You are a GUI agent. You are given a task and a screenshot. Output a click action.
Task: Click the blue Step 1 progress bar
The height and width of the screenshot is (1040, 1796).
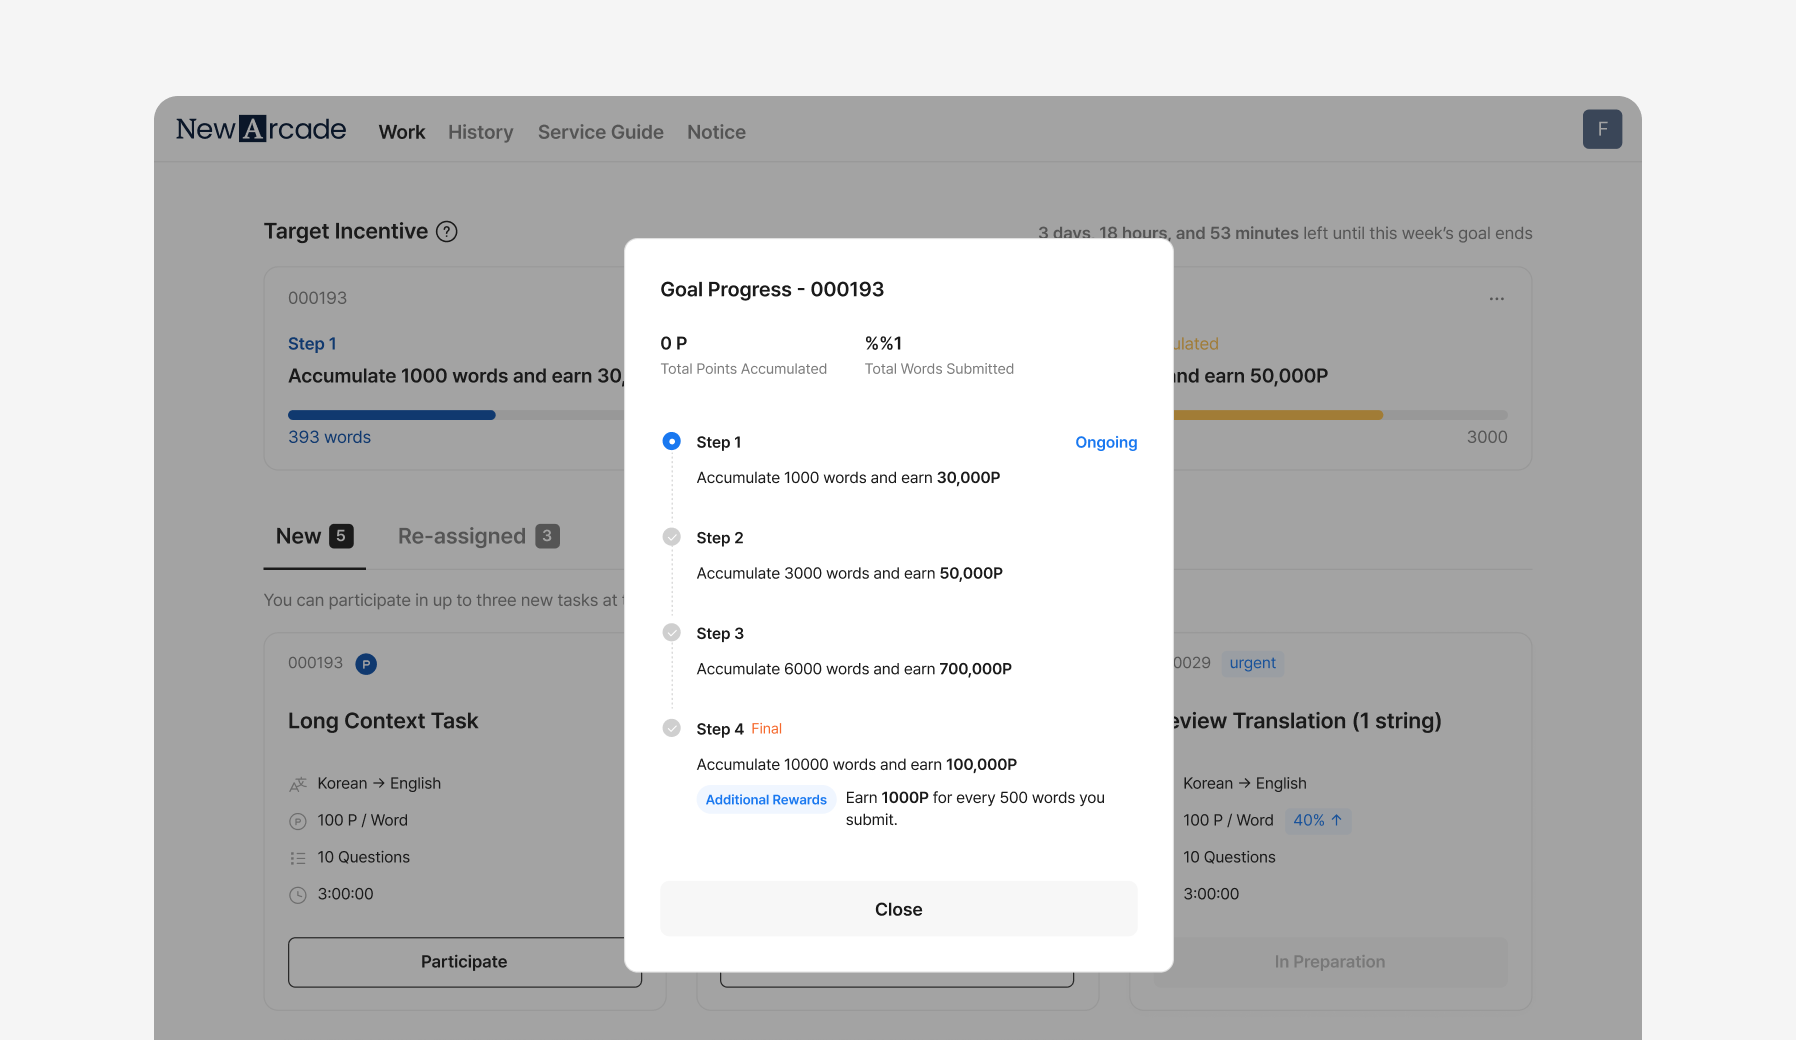(391, 415)
